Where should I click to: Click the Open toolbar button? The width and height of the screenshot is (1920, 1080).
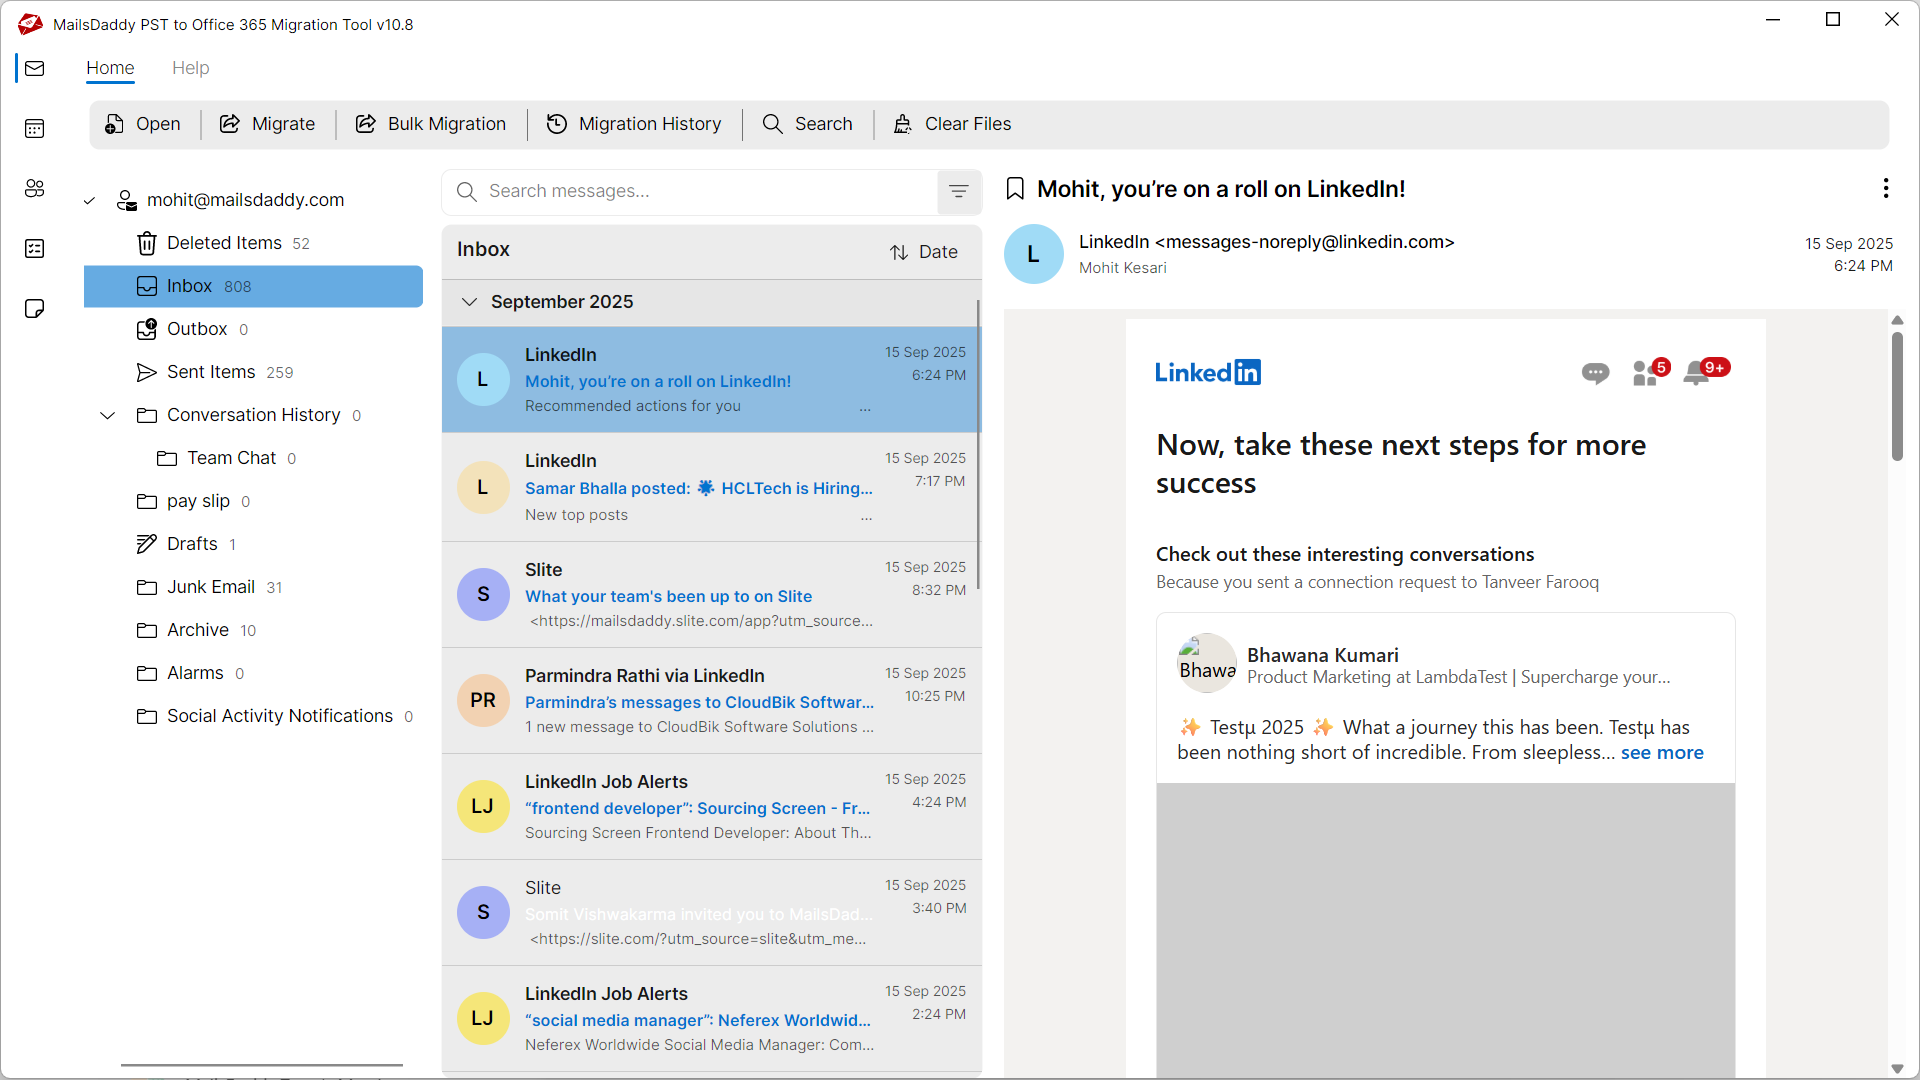pos(143,124)
